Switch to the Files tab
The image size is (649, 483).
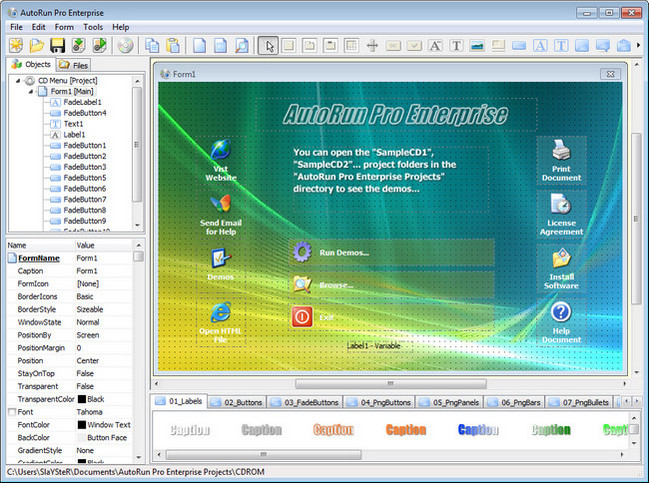74,65
